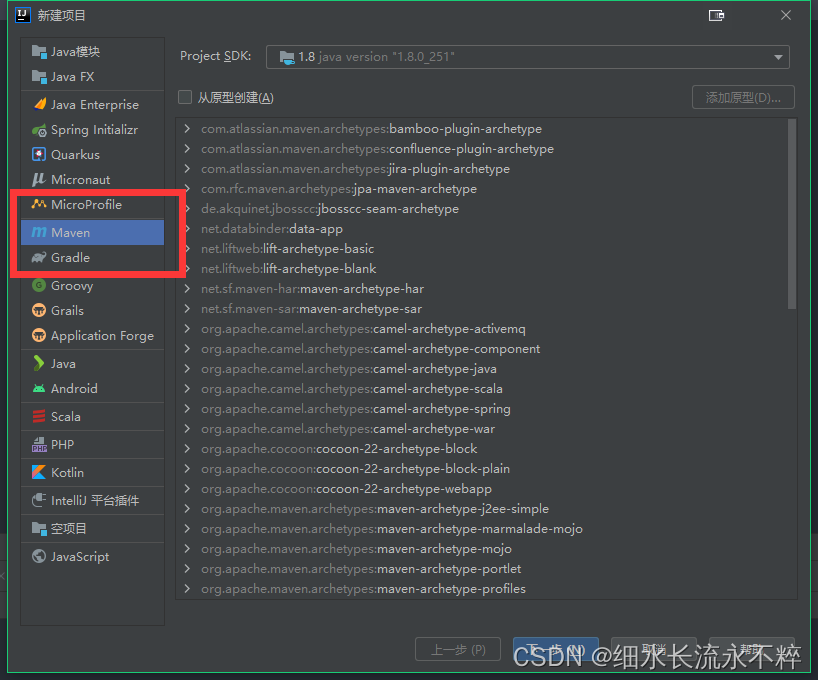Click the MicroProfile logo icon
Viewport: 818px width, 680px height.
(39, 204)
